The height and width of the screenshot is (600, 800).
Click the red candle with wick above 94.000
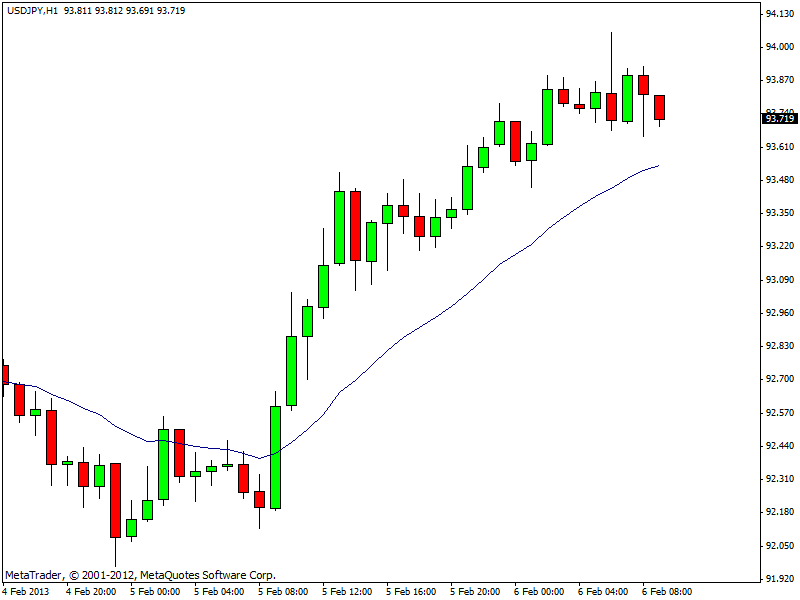click(611, 106)
